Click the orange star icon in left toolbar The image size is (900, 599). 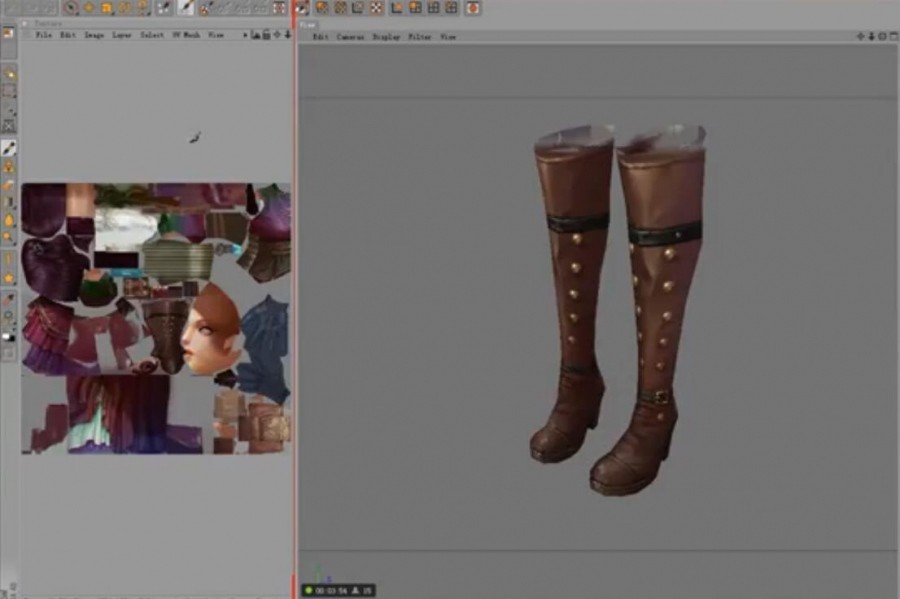(x=9, y=278)
